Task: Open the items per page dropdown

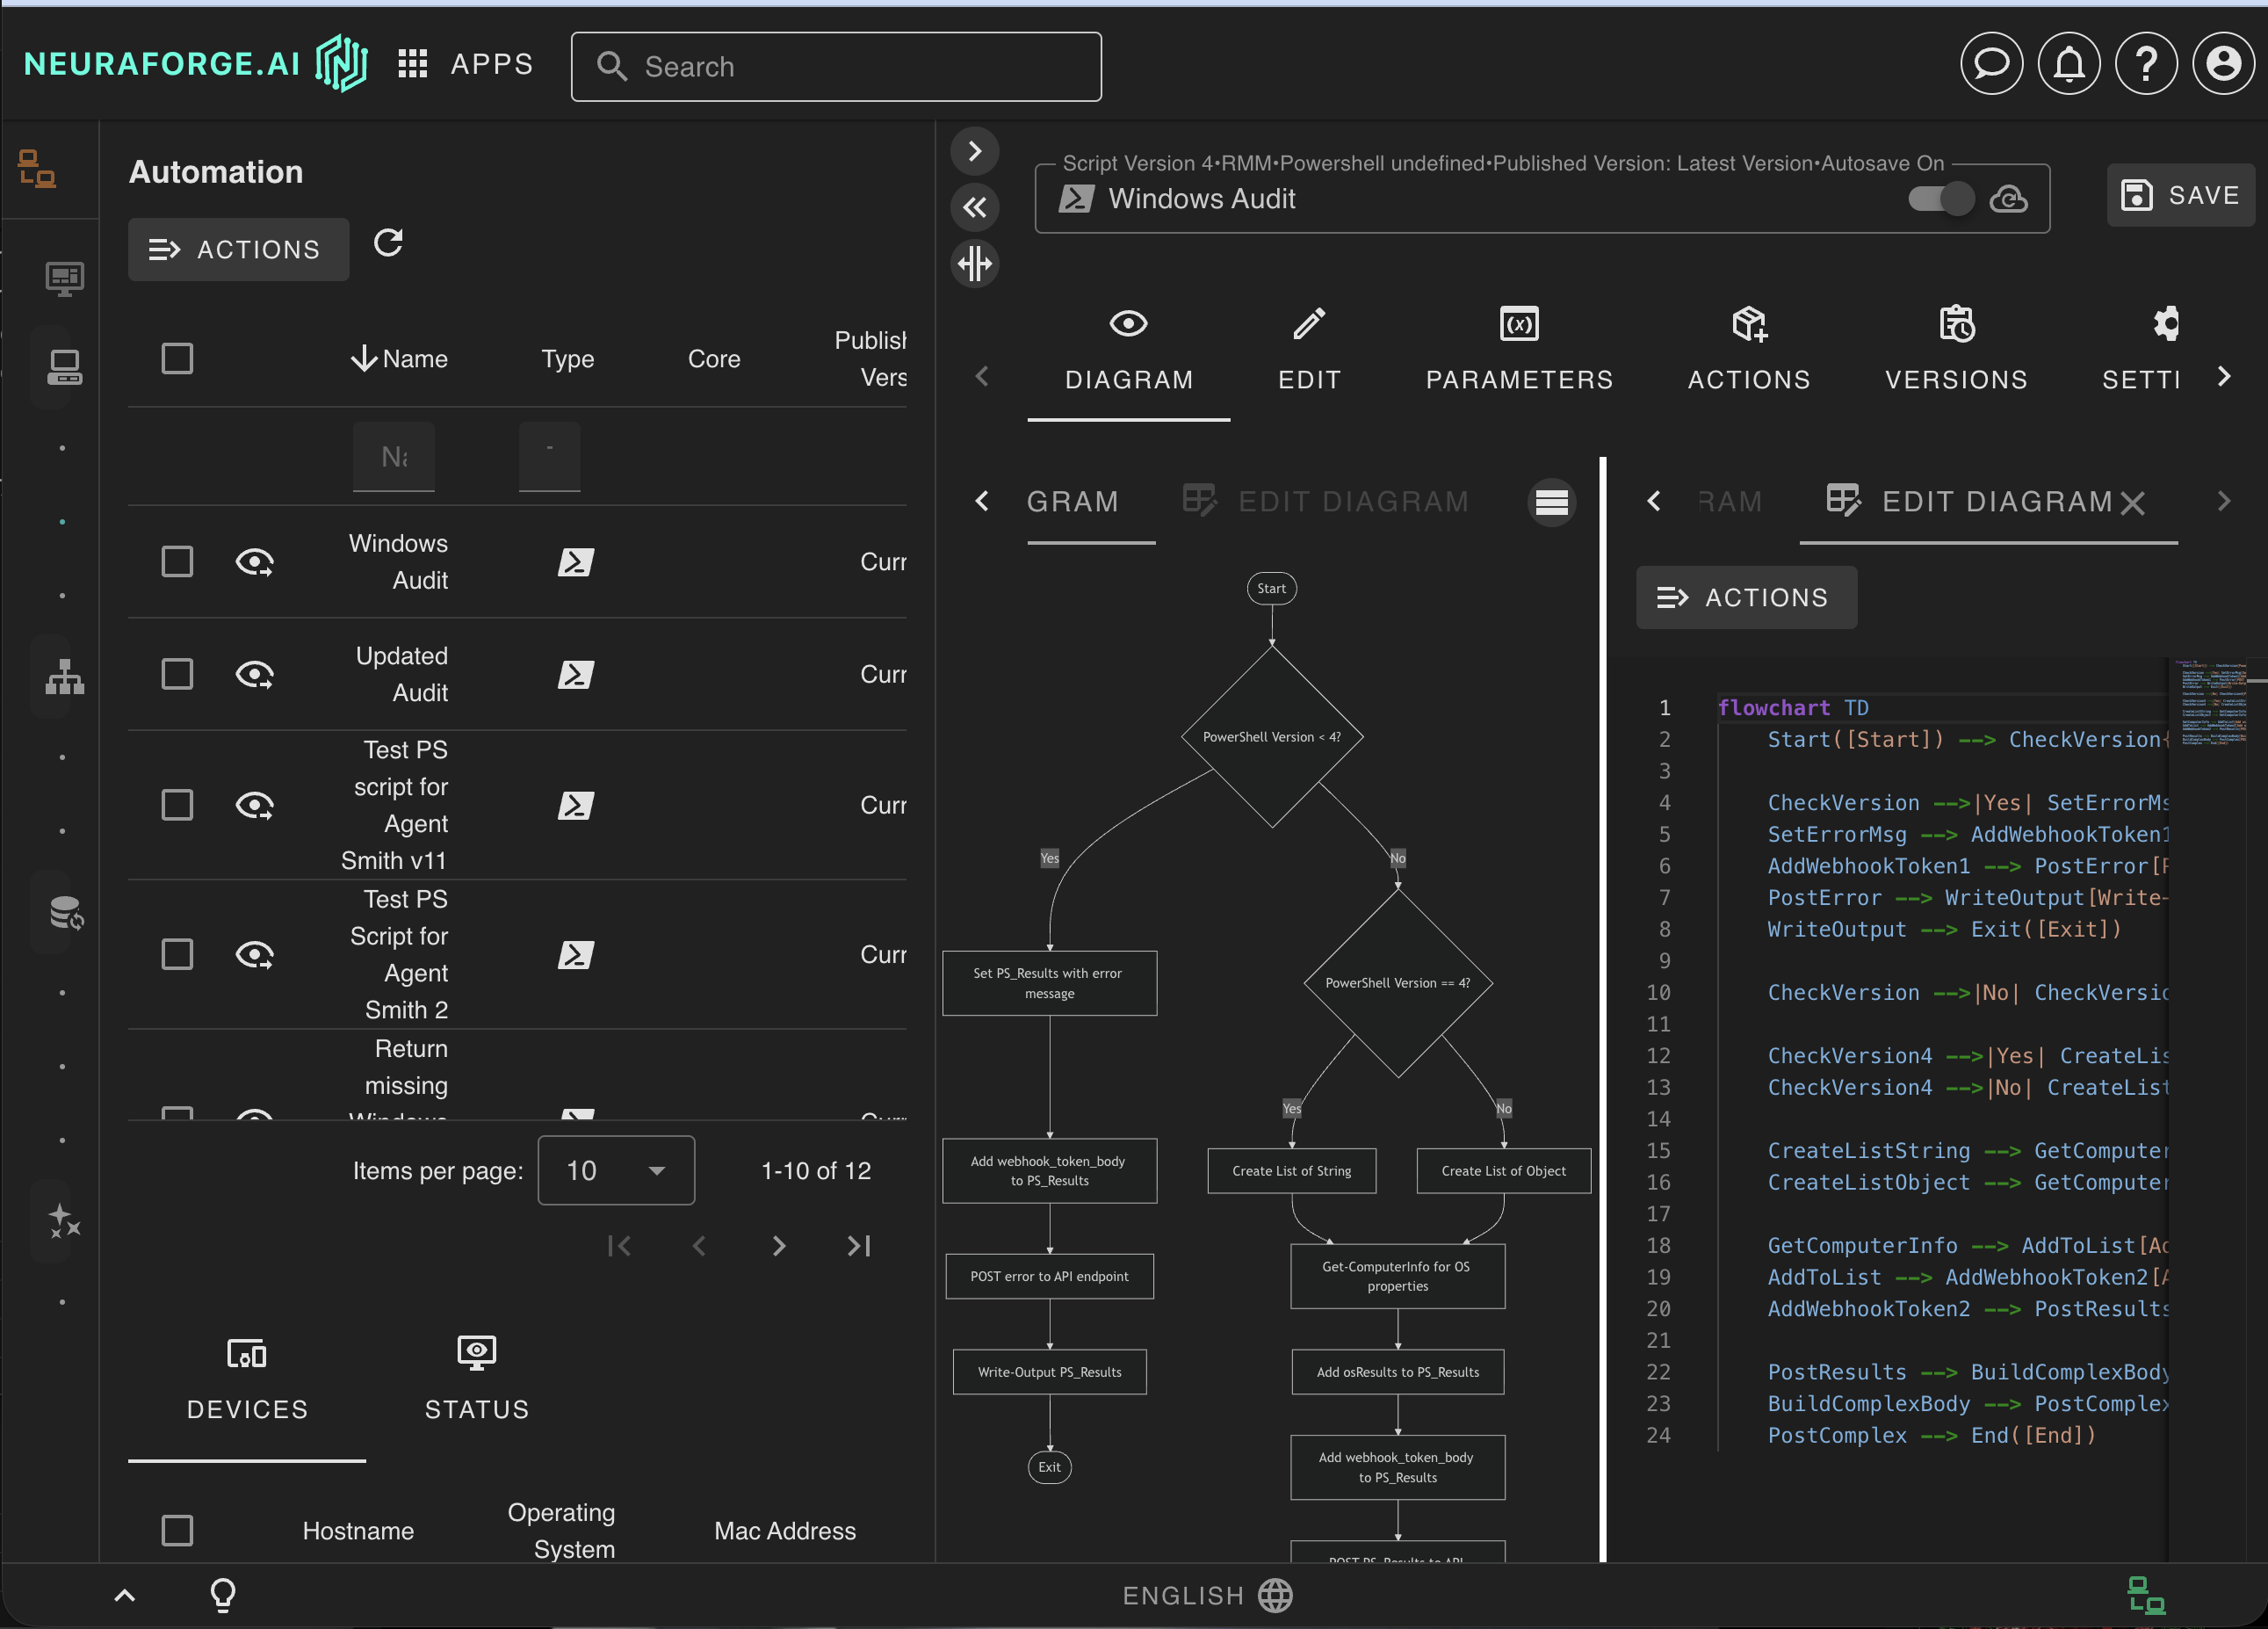Action: point(616,1170)
